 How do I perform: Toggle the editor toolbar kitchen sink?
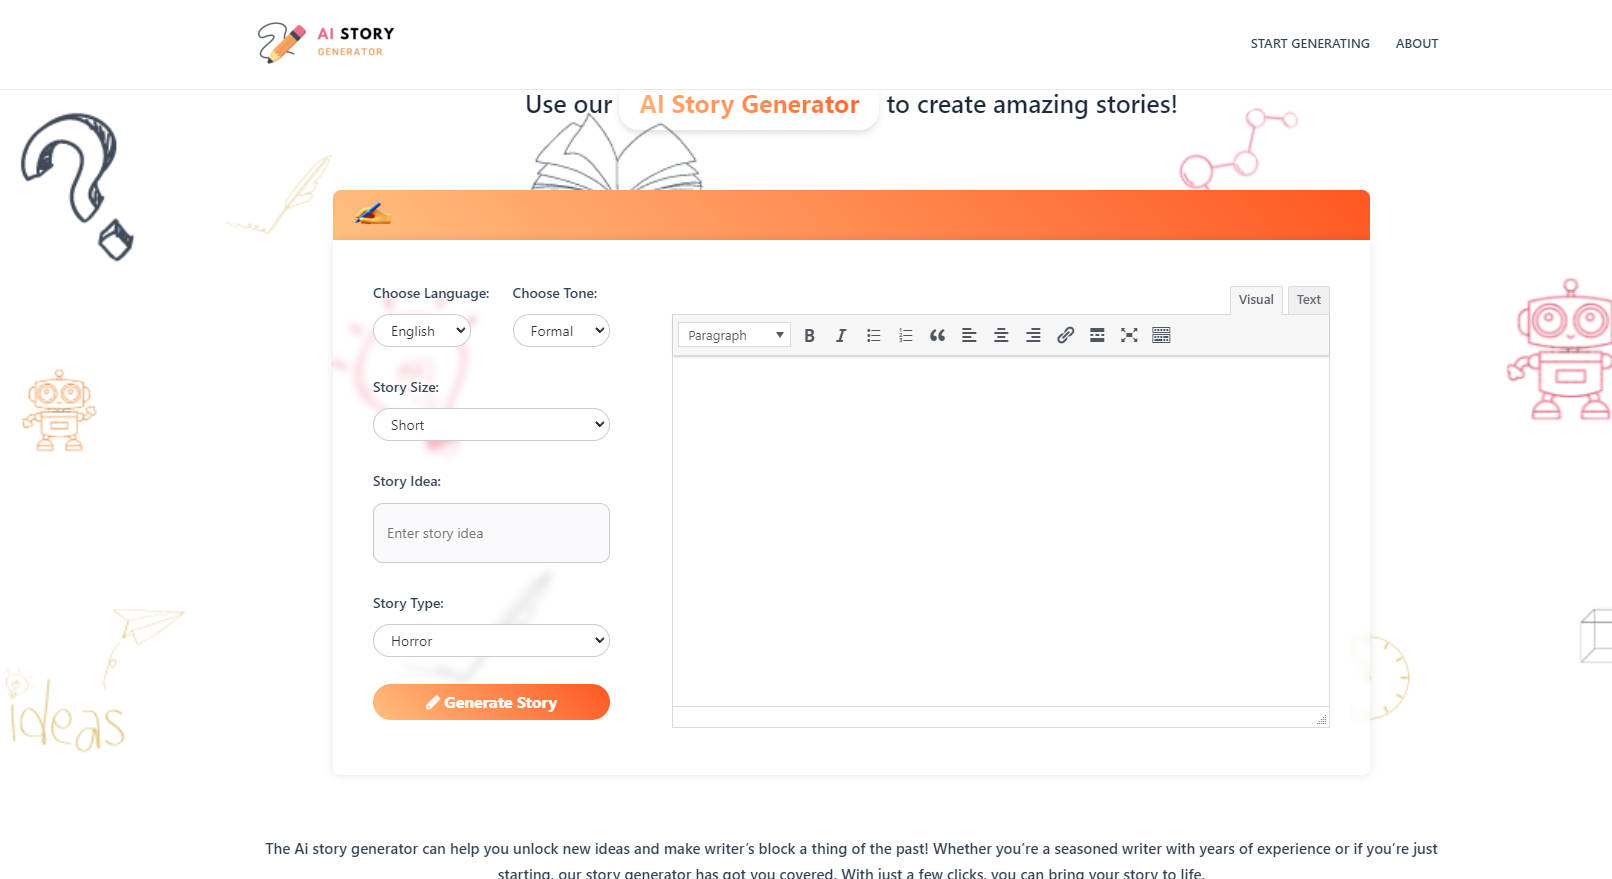coord(1161,336)
